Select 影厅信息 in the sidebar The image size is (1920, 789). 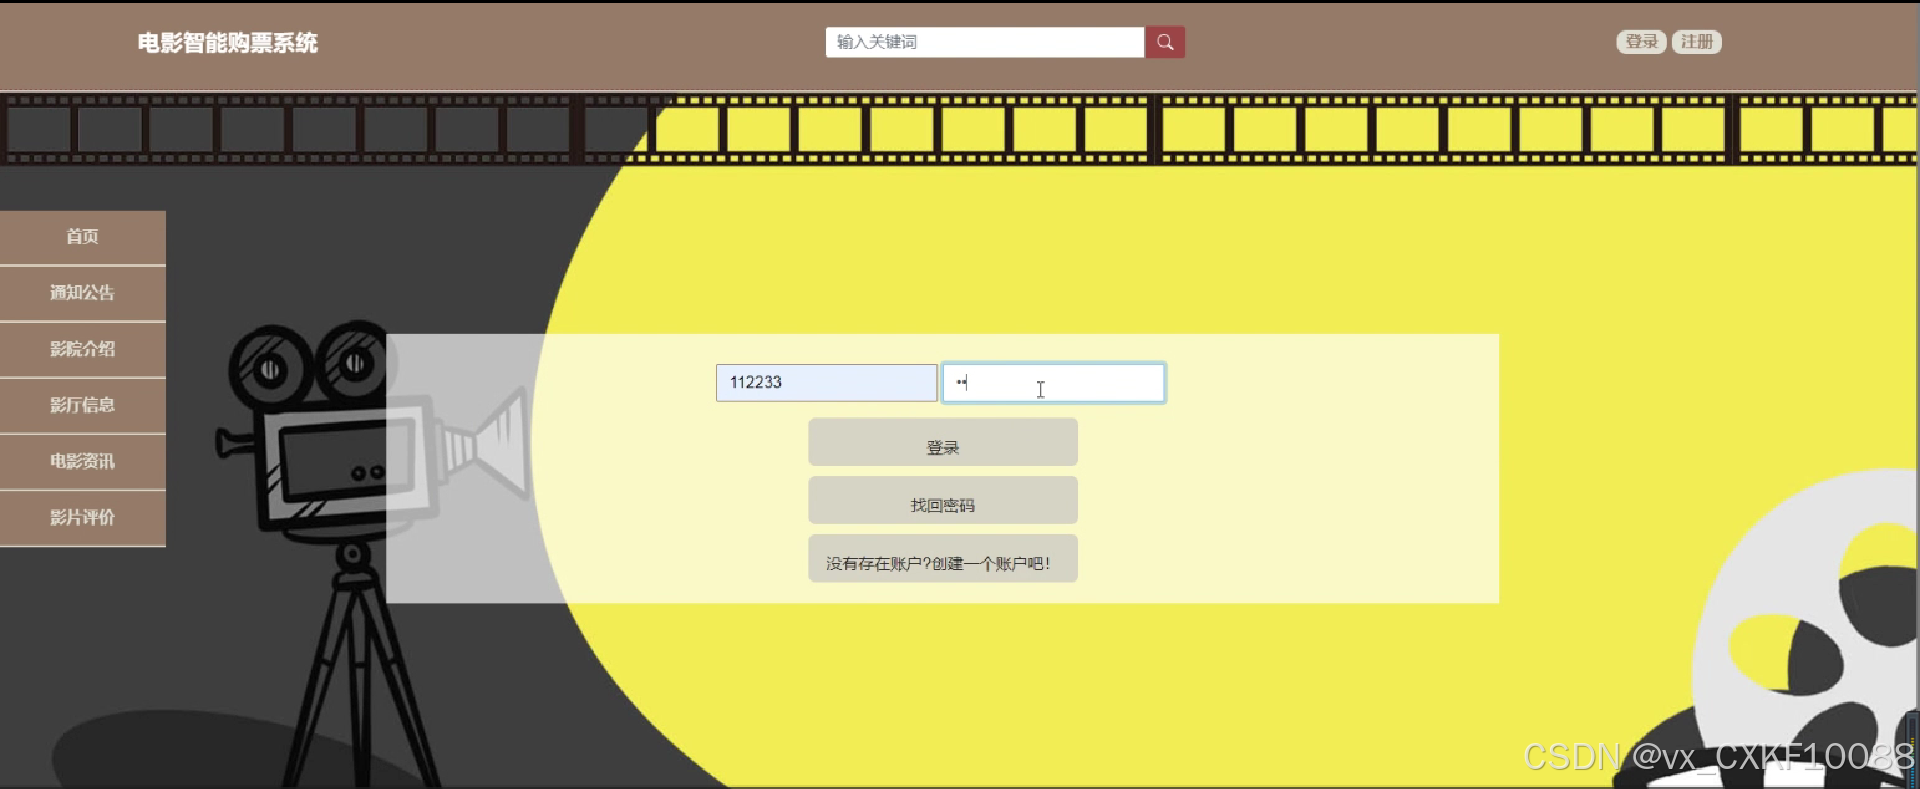tap(83, 405)
